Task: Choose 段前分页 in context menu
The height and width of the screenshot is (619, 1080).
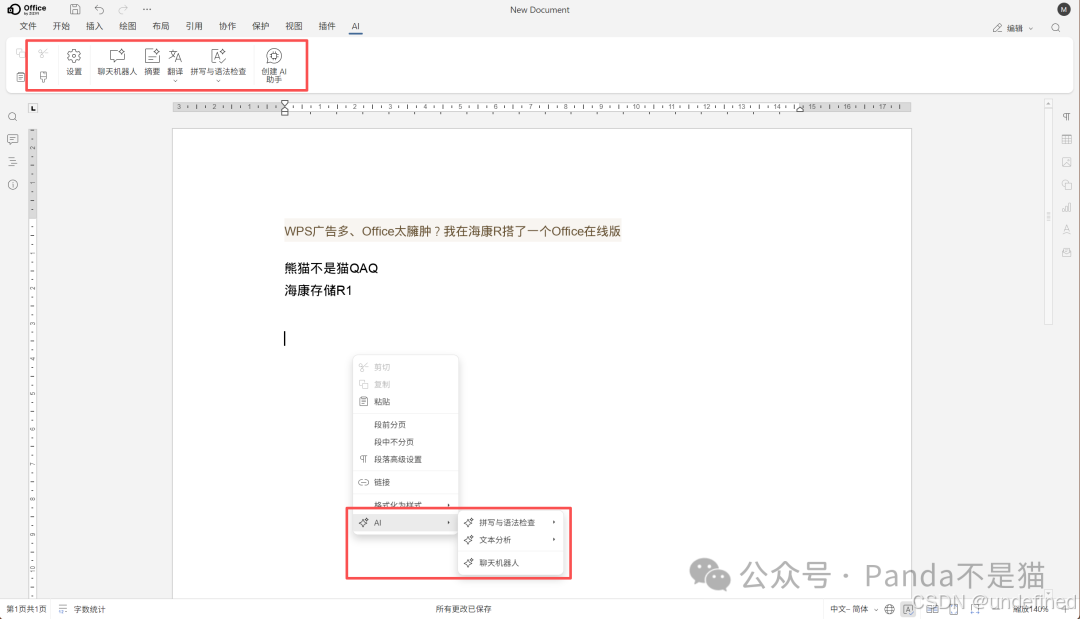Action: pyautogui.click(x=405, y=425)
